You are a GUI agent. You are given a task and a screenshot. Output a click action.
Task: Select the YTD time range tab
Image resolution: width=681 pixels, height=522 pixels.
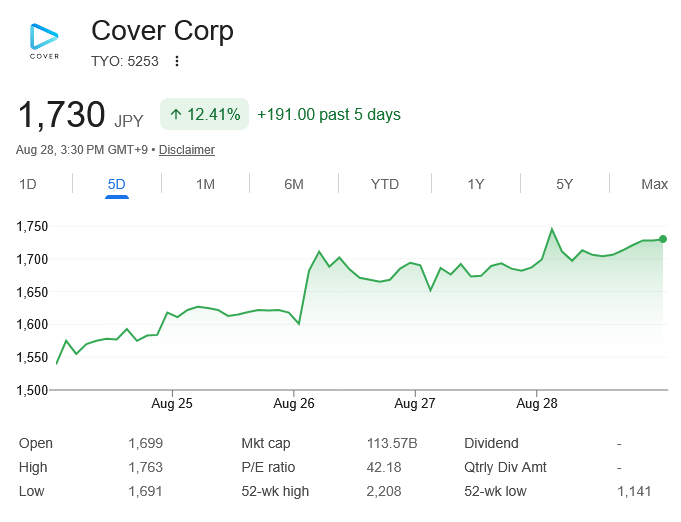click(385, 185)
